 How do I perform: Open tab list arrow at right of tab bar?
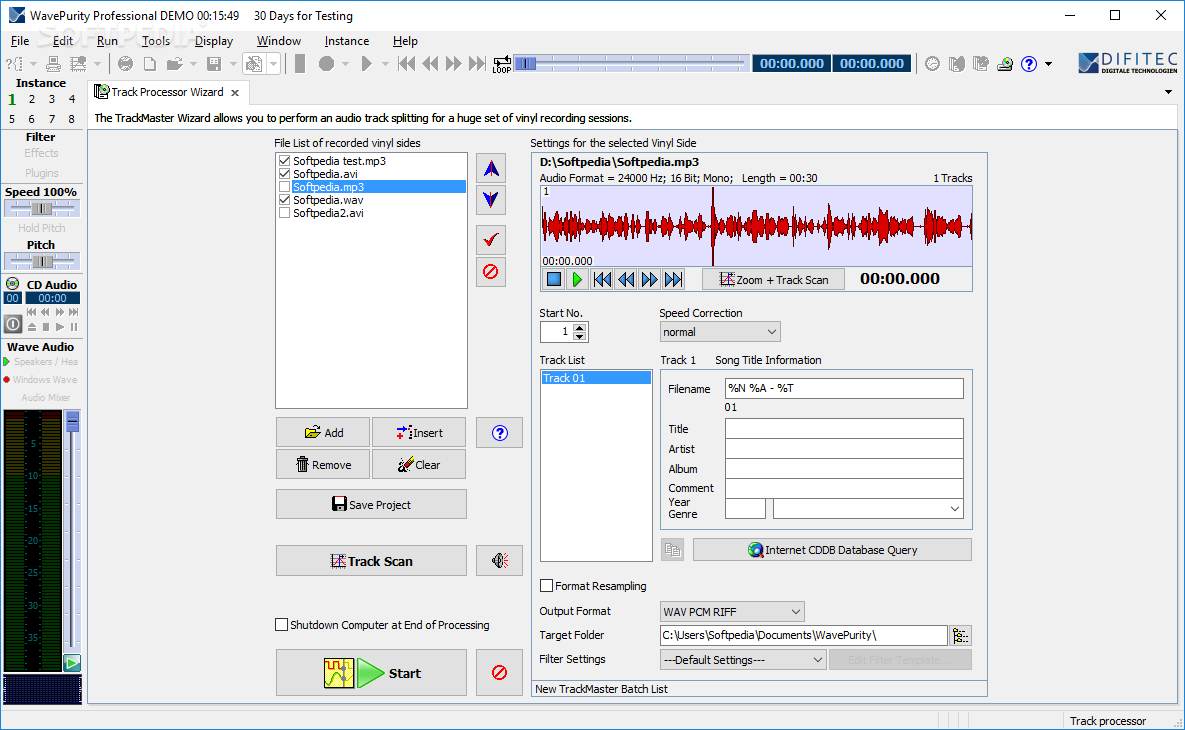(1168, 92)
